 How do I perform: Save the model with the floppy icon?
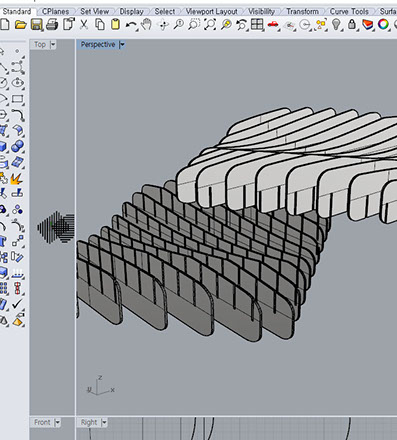(36, 25)
